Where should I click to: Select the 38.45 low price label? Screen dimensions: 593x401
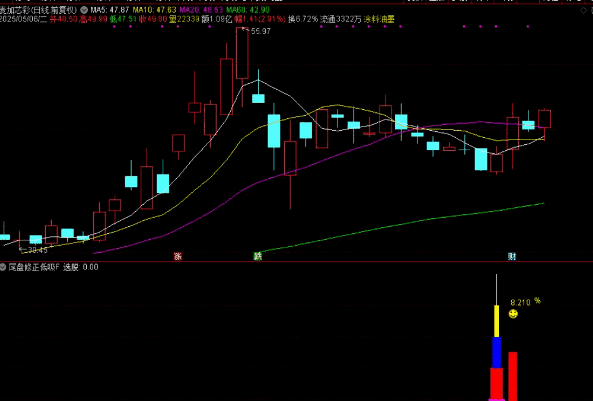37,250
